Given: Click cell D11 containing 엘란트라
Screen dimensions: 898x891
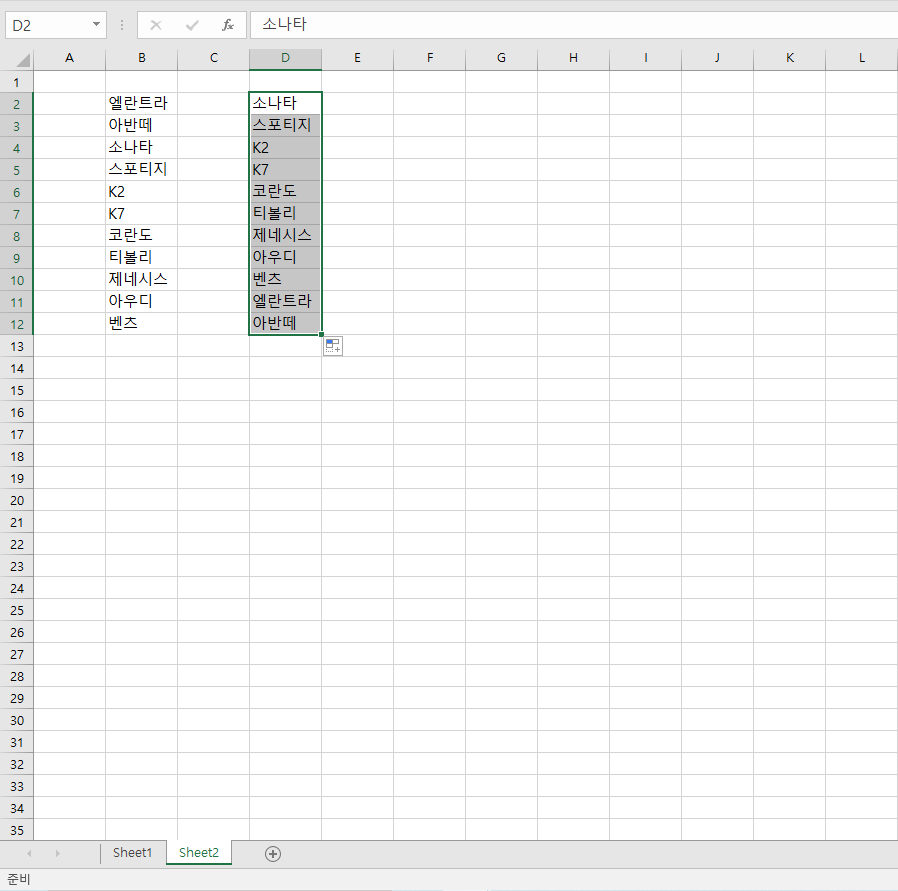Looking at the screenshot, I should tap(285, 302).
